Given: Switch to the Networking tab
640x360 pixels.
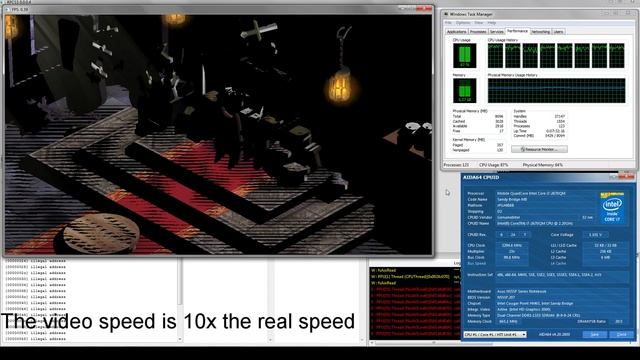Looking at the screenshot, I should tap(540, 31).
